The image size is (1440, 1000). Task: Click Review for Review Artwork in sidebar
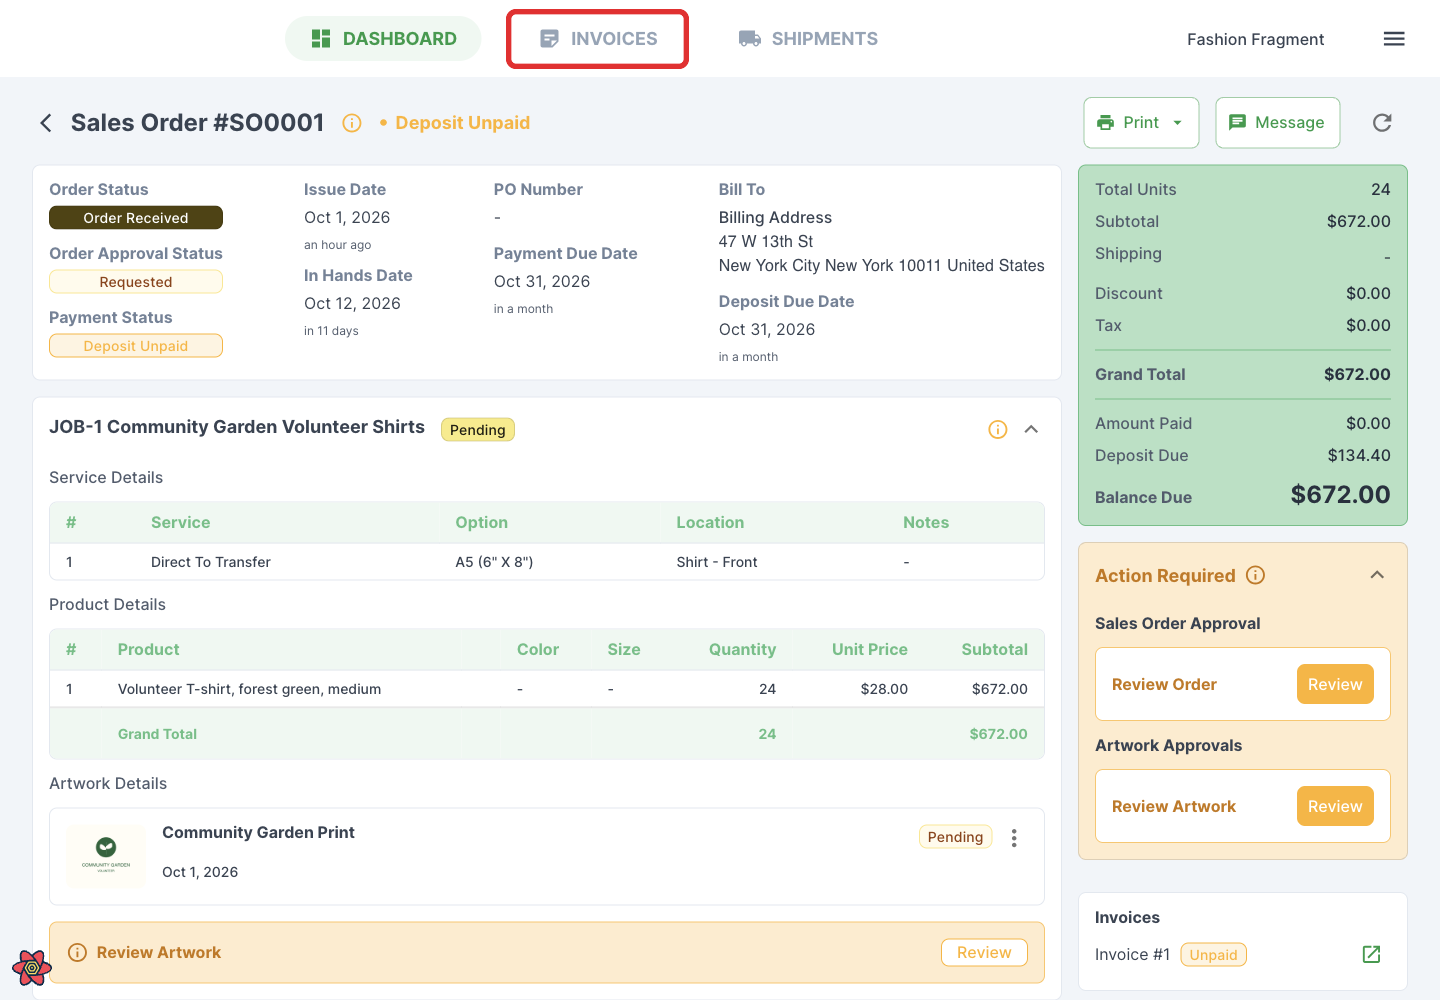pyautogui.click(x=1335, y=806)
